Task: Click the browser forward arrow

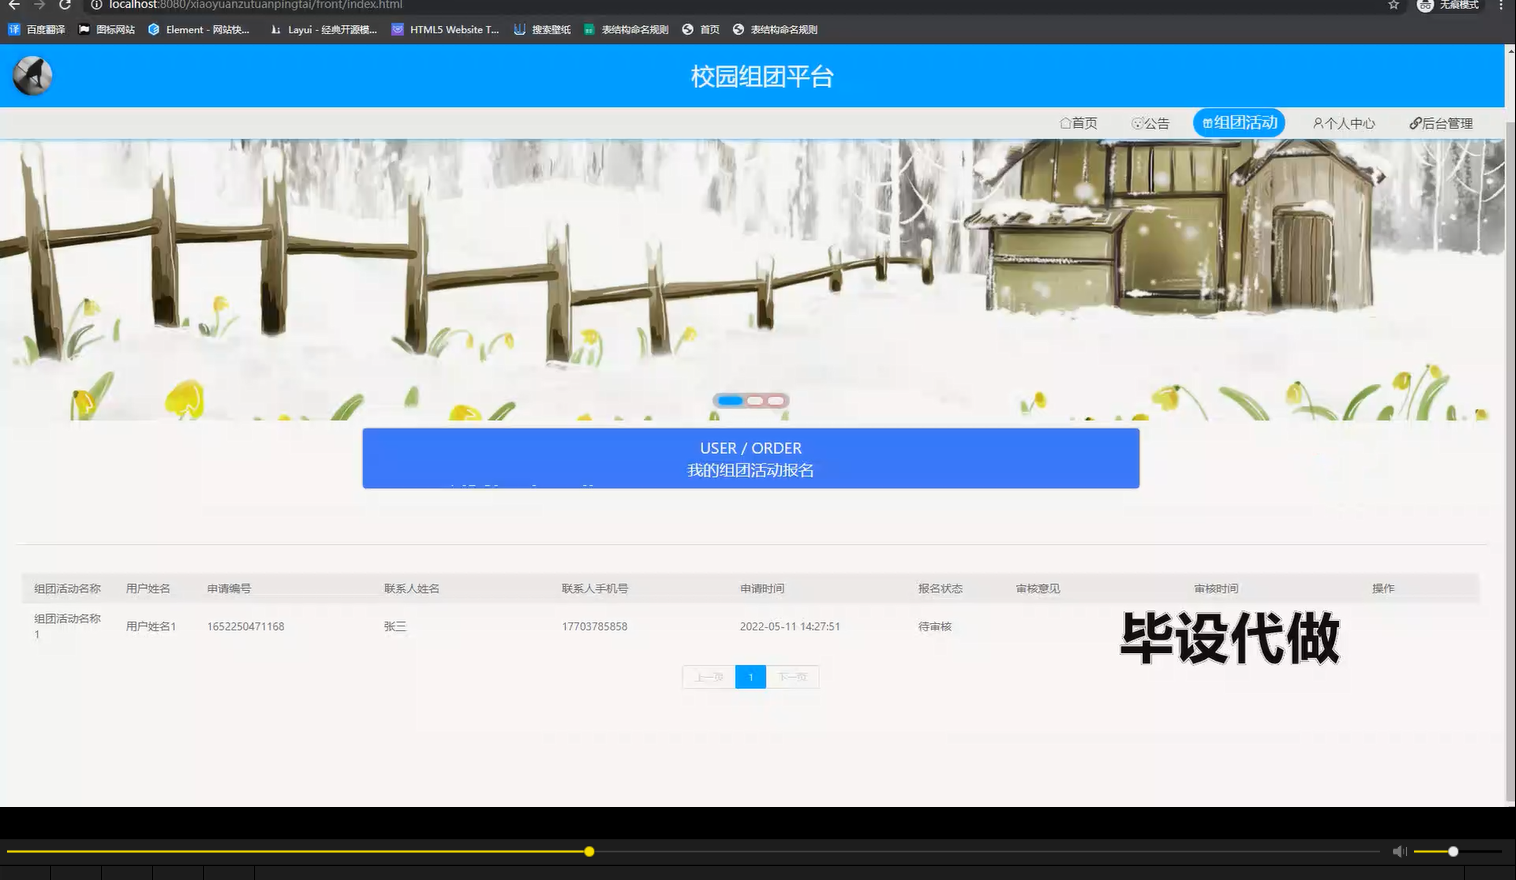Action: click(40, 5)
